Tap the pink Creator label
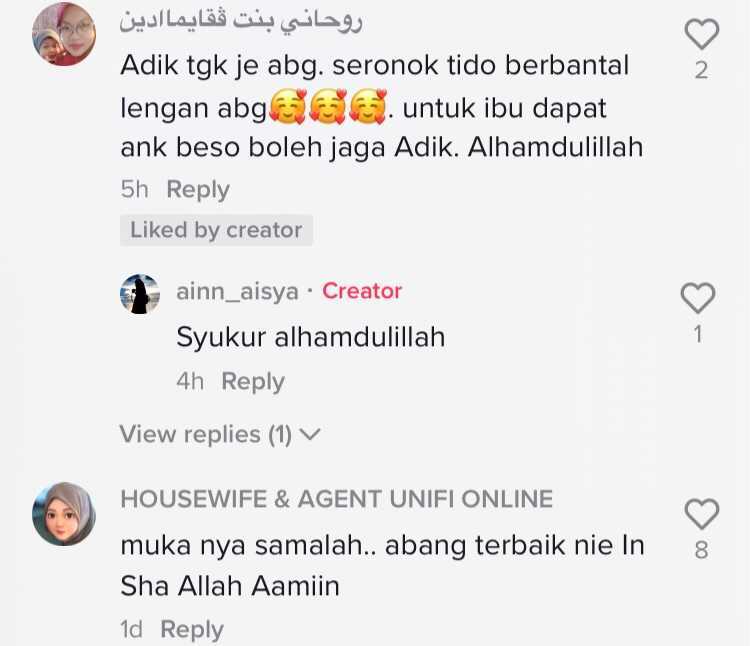 [362, 291]
